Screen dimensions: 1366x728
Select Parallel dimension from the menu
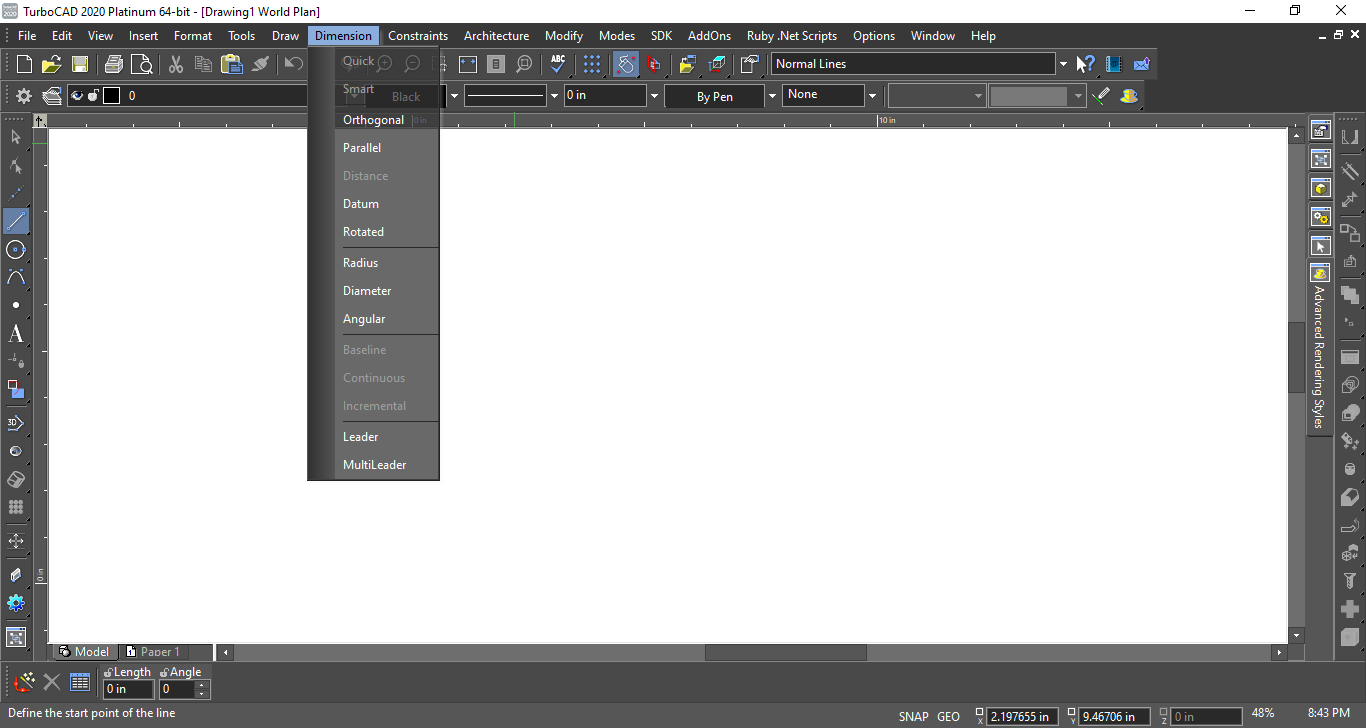pos(362,148)
